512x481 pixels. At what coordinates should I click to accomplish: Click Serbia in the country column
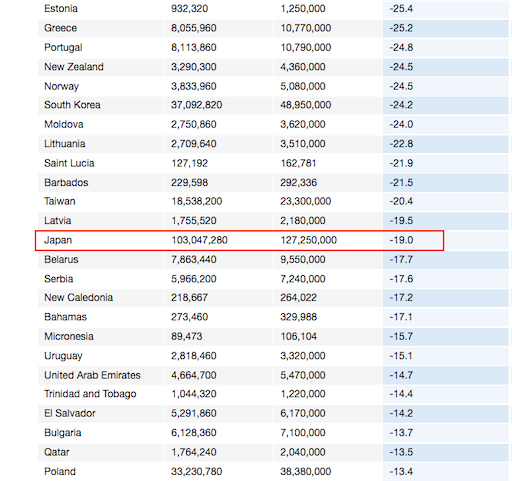tap(58, 279)
